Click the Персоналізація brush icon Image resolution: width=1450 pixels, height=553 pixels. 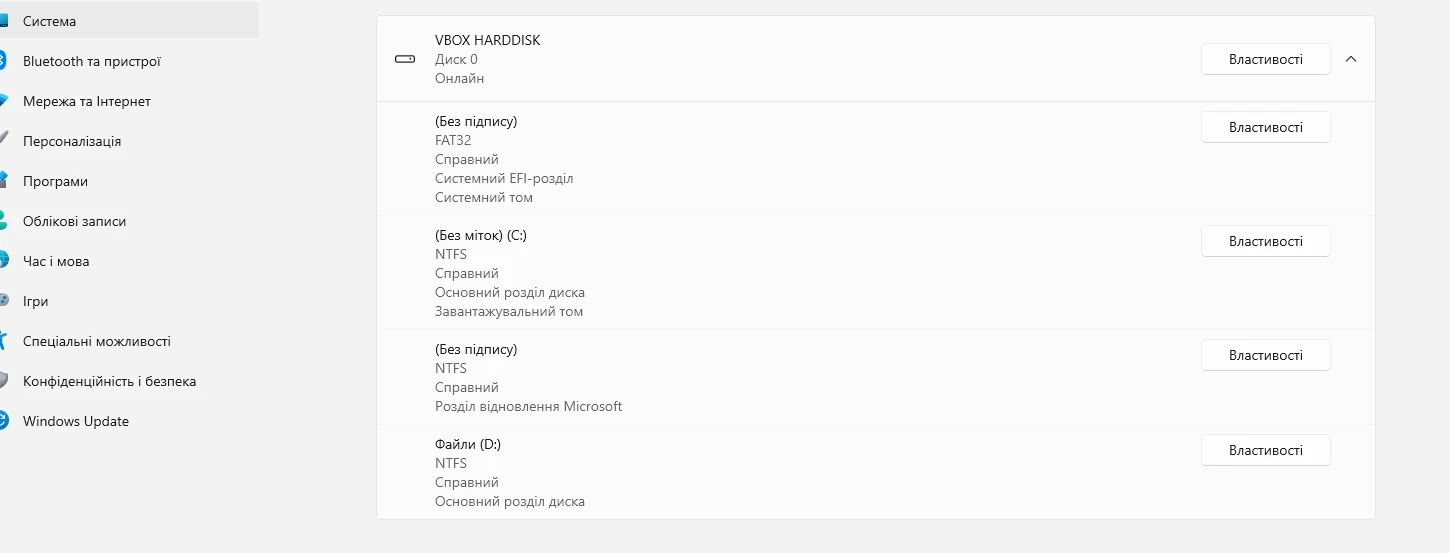3,141
